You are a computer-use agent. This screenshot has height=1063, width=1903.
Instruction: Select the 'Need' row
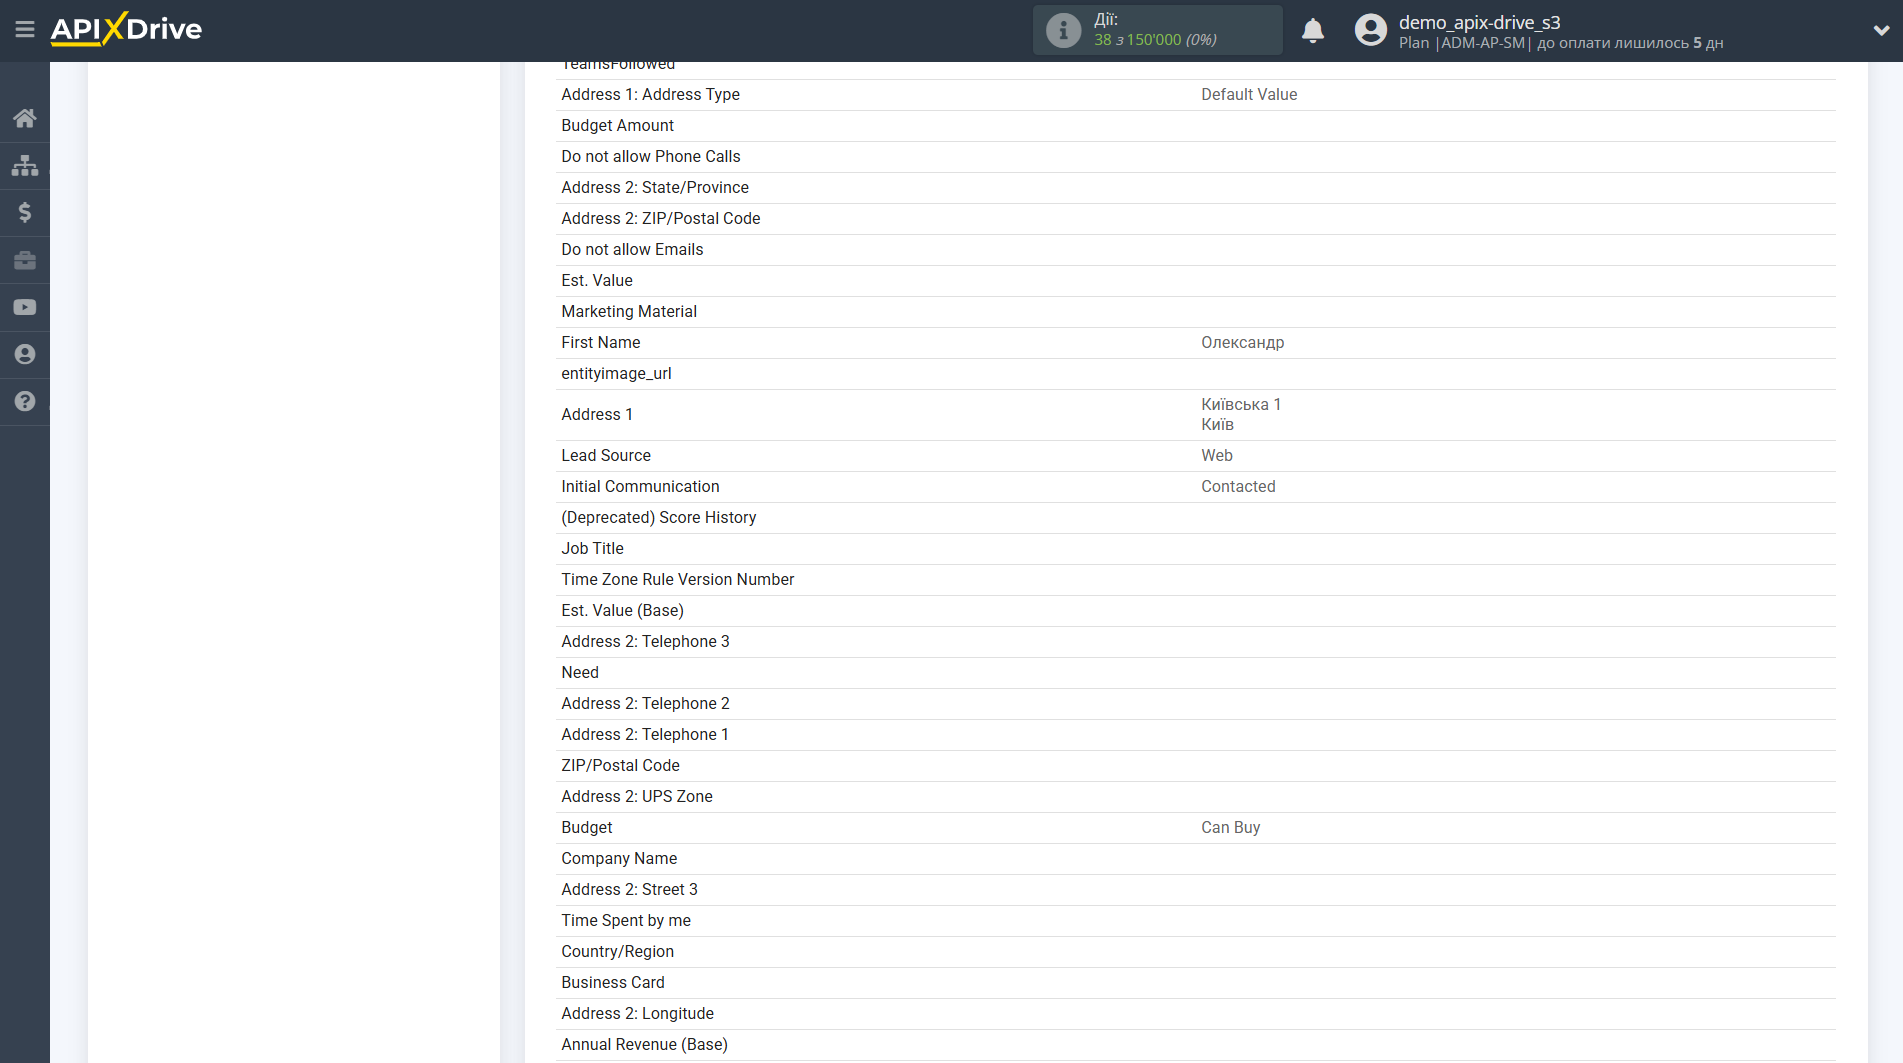1196,673
